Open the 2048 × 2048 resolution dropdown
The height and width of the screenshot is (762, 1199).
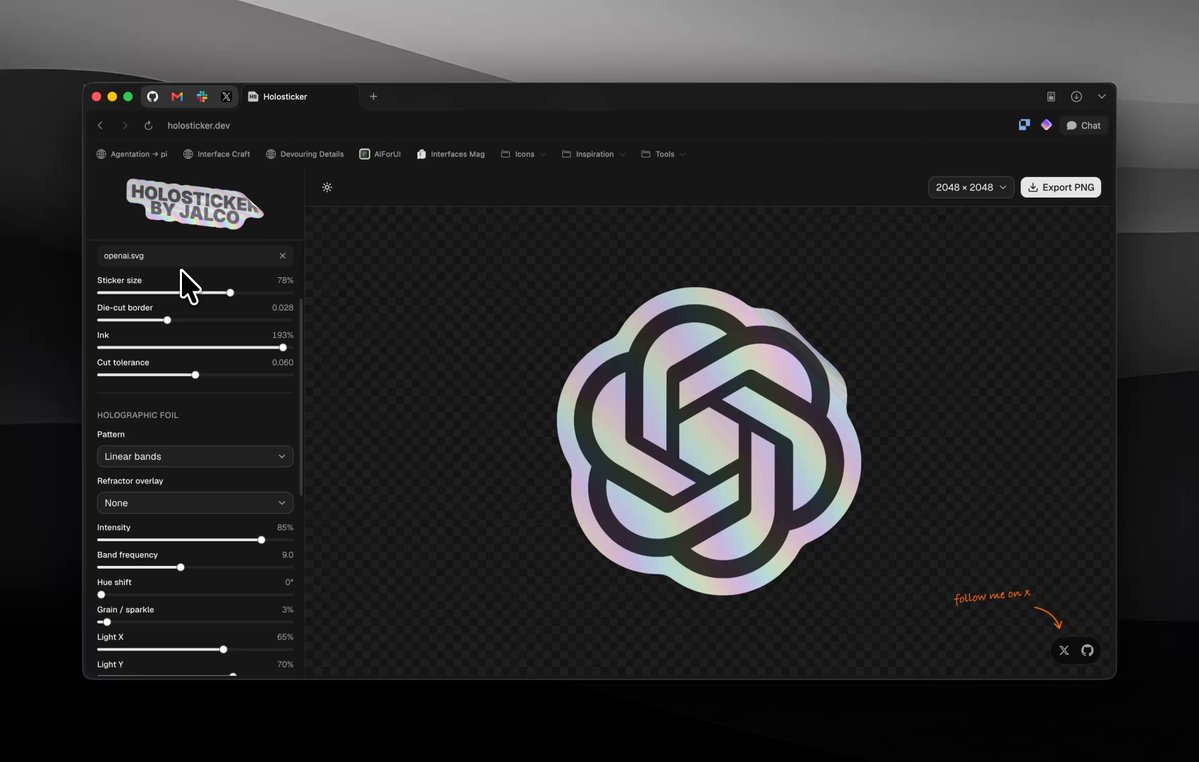click(970, 187)
